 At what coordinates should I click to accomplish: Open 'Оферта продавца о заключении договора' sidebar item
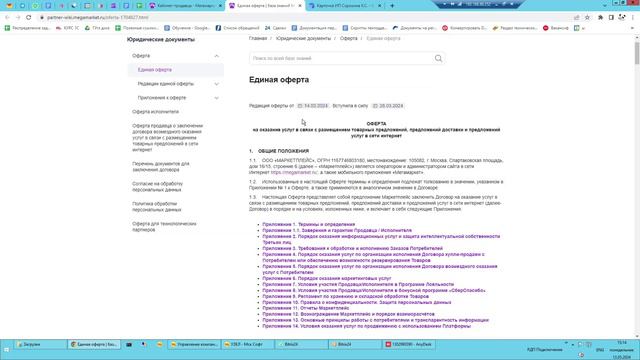(167, 138)
